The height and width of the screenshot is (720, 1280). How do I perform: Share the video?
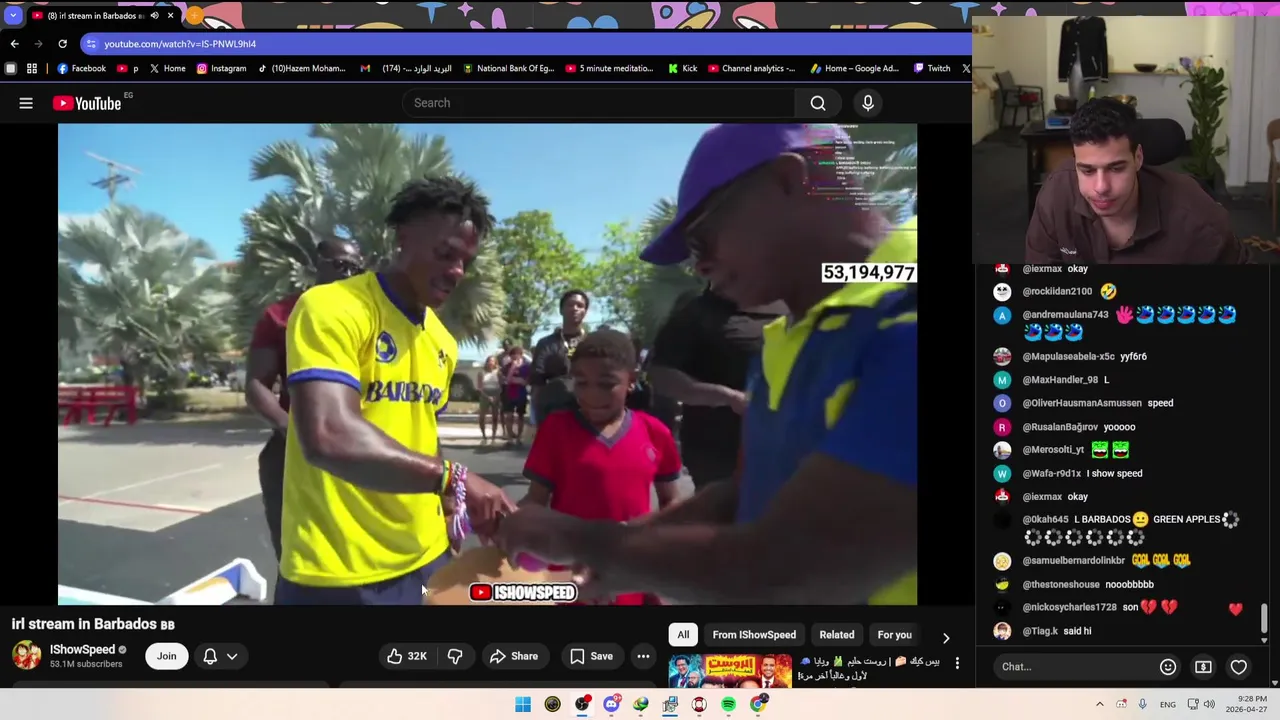(x=514, y=656)
